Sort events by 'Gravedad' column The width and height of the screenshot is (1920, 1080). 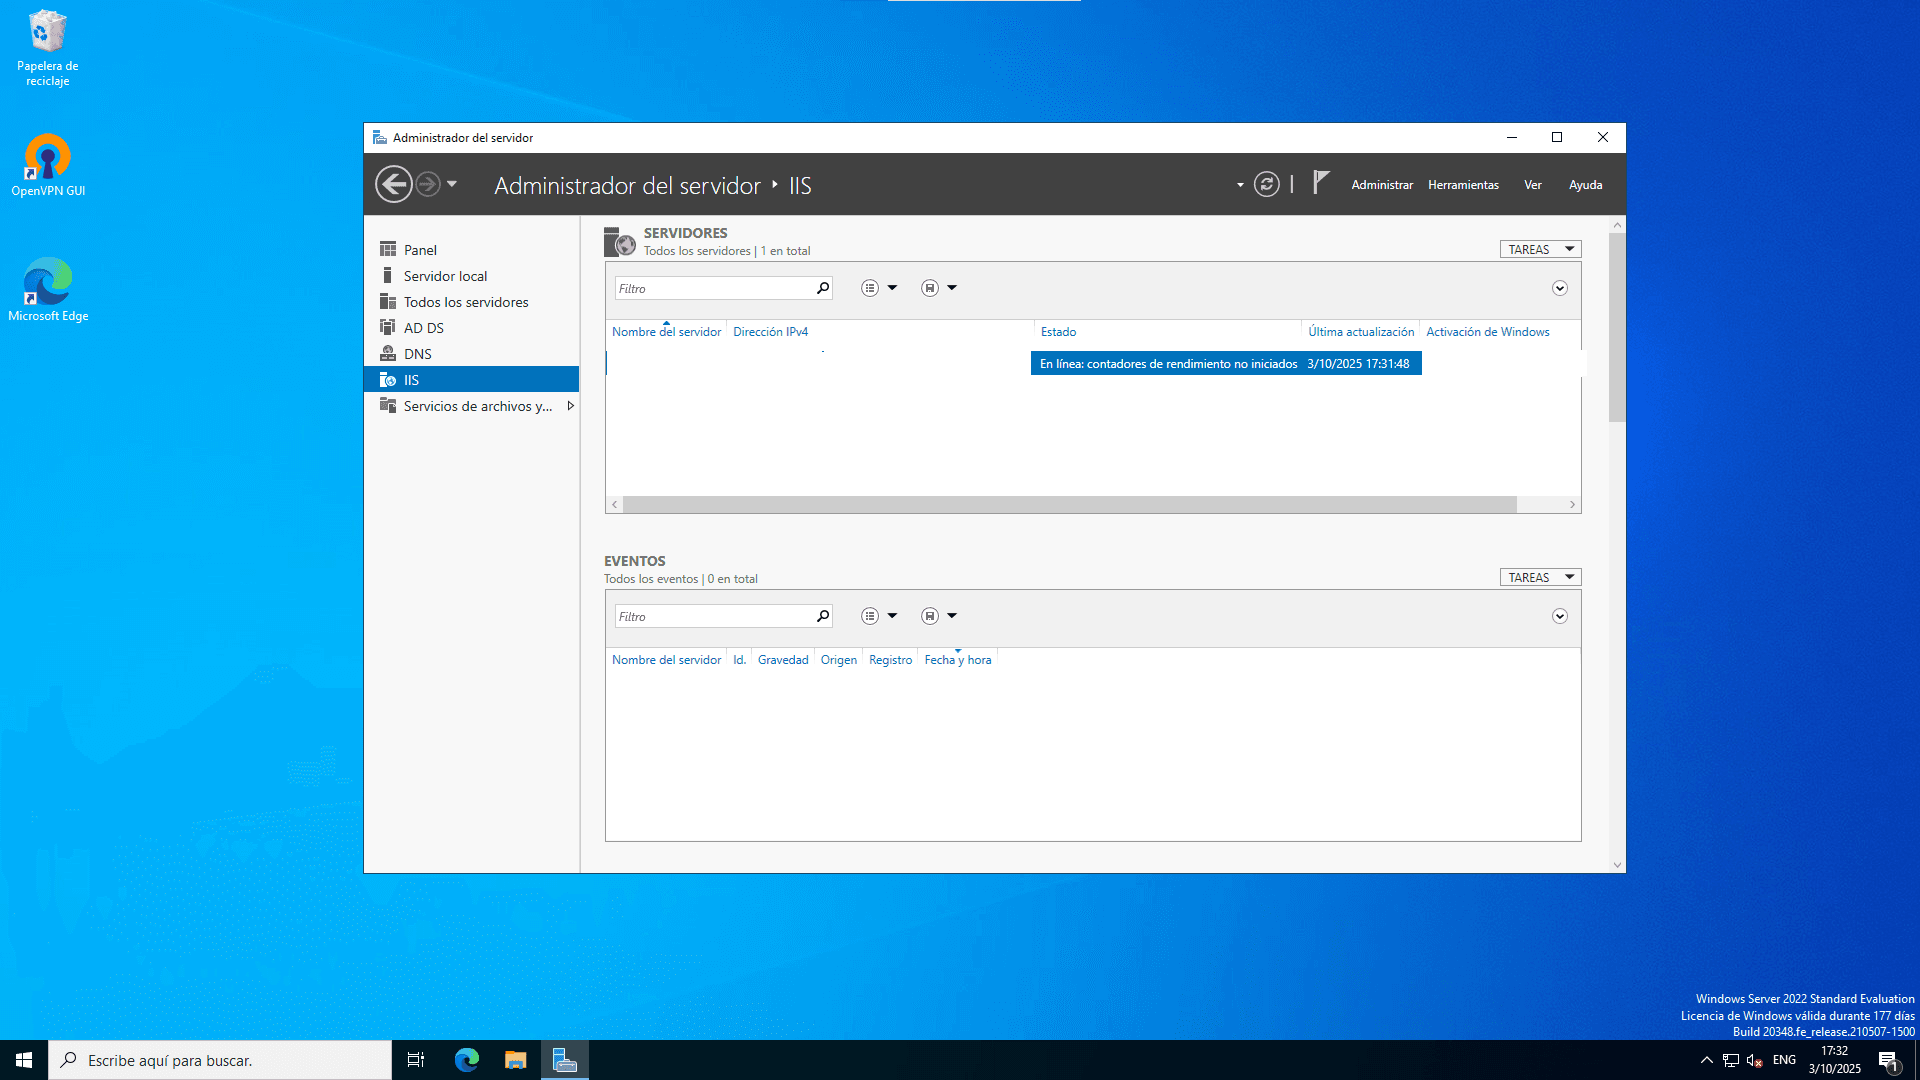[783, 659]
